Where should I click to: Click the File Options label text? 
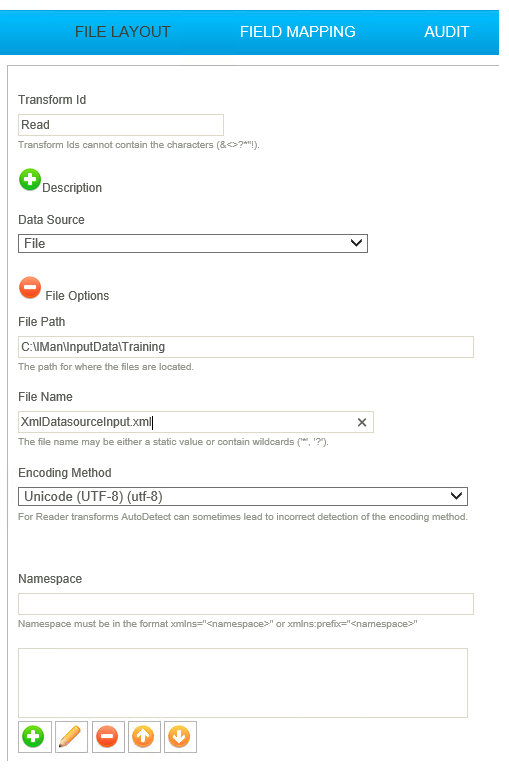(77, 296)
